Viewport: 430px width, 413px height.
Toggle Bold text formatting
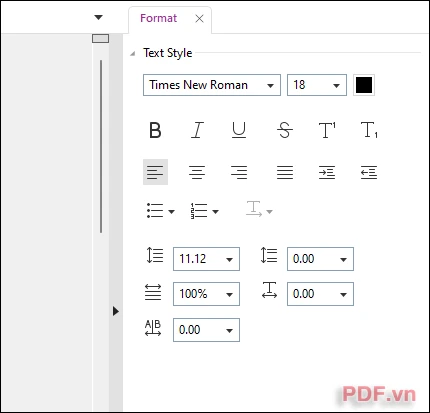155,130
